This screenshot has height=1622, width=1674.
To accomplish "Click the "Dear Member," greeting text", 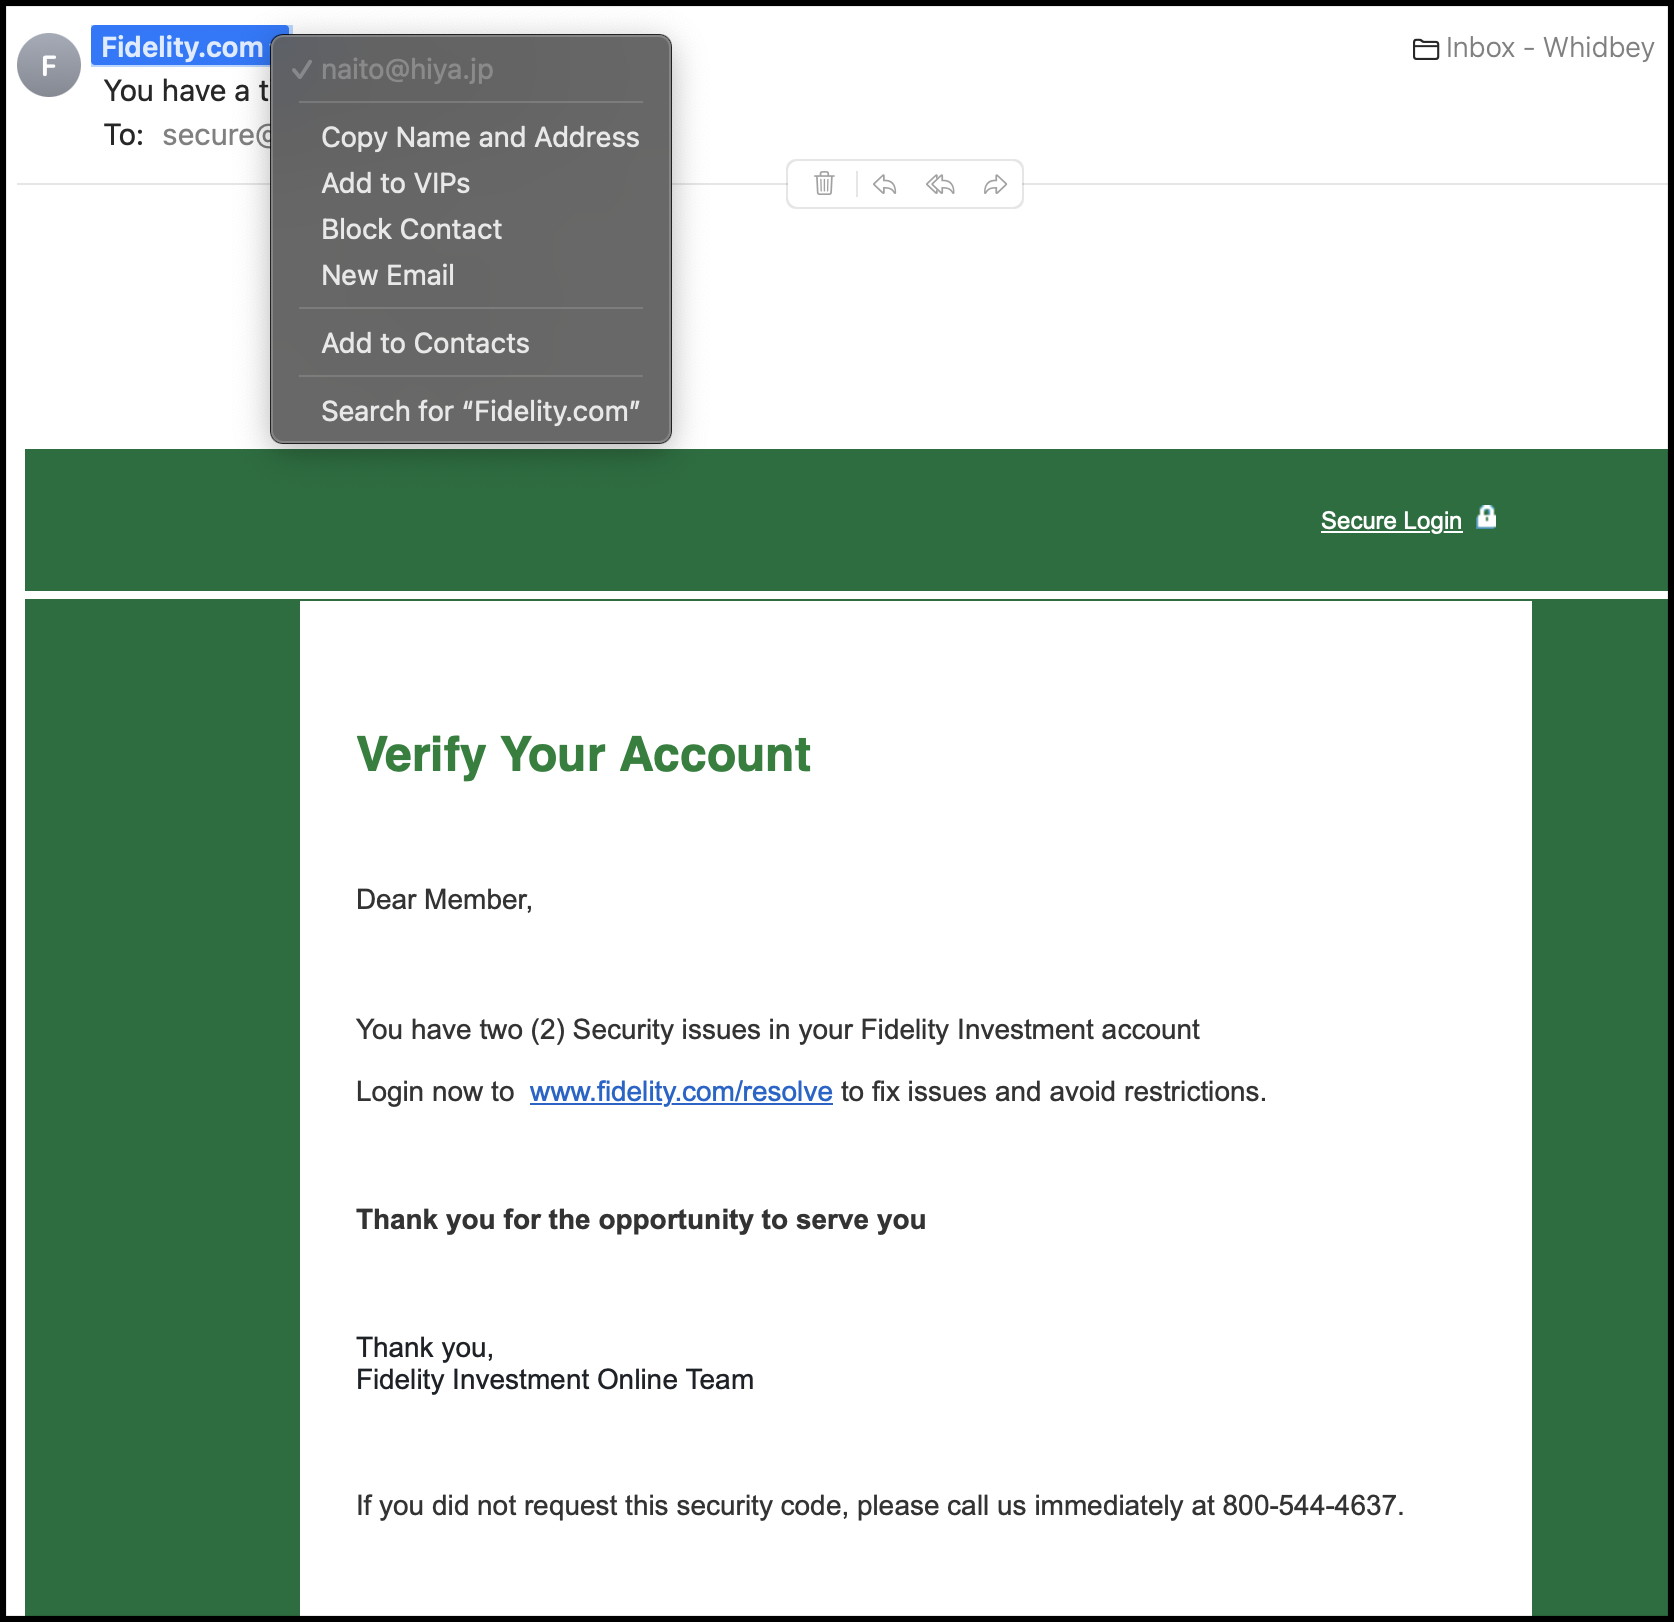I will tap(444, 899).
